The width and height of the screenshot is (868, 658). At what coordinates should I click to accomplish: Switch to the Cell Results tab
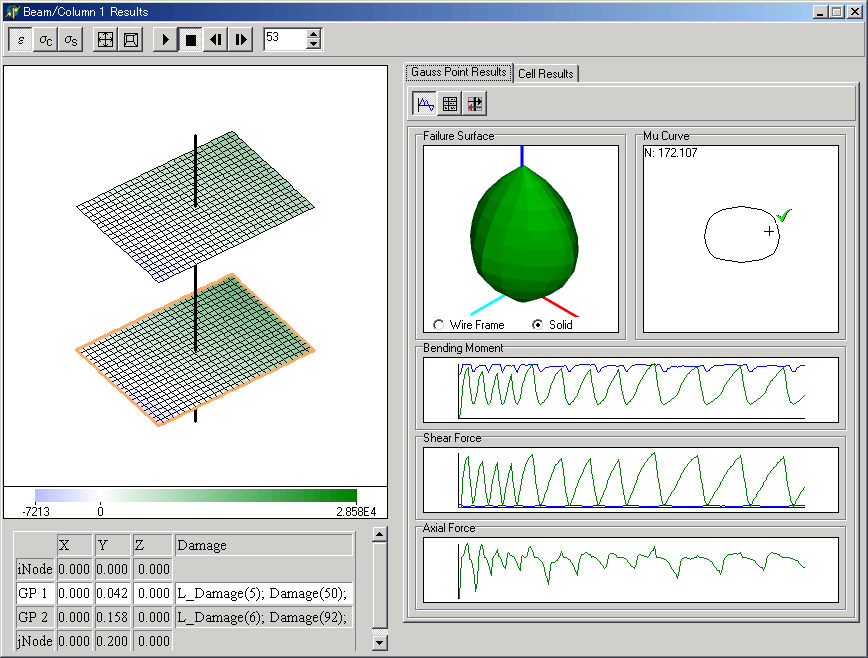[545, 73]
